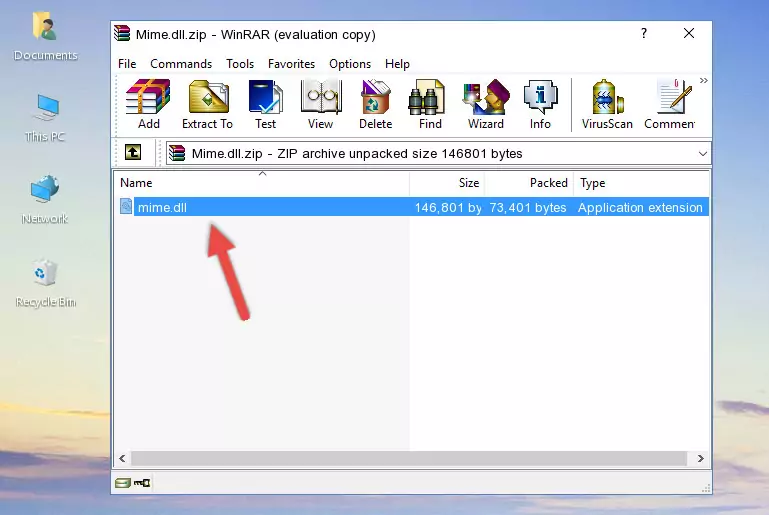Click the mime.dll file icon
This screenshot has height=515, width=769.
pos(126,206)
